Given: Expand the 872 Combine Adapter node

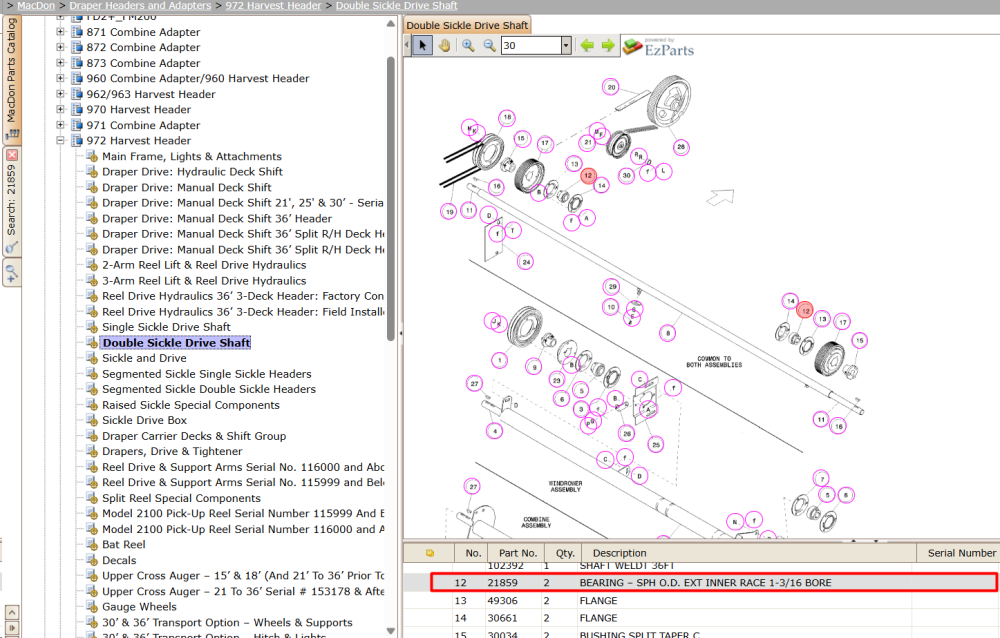Looking at the screenshot, I should [60, 47].
